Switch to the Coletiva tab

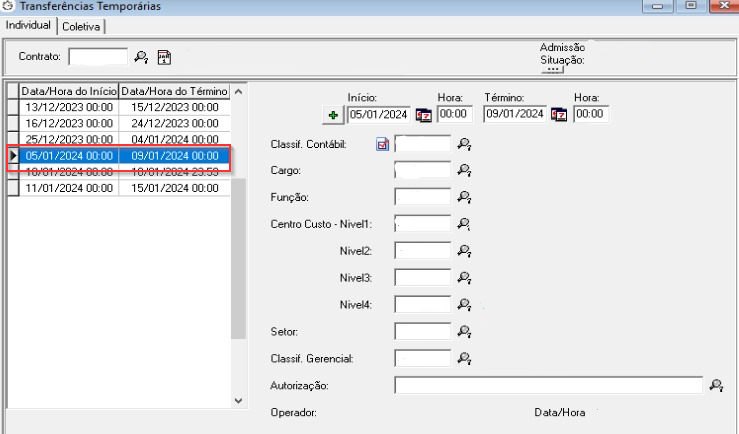click(x=81, y=27)
